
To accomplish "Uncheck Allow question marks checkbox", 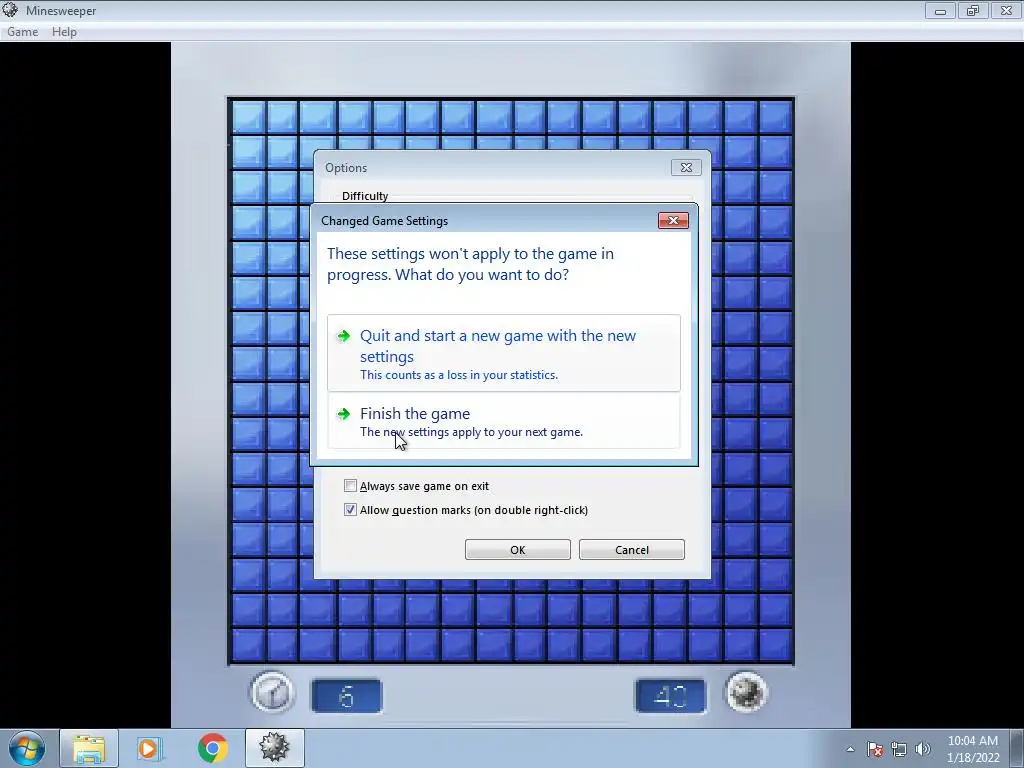I will [351, 510].
